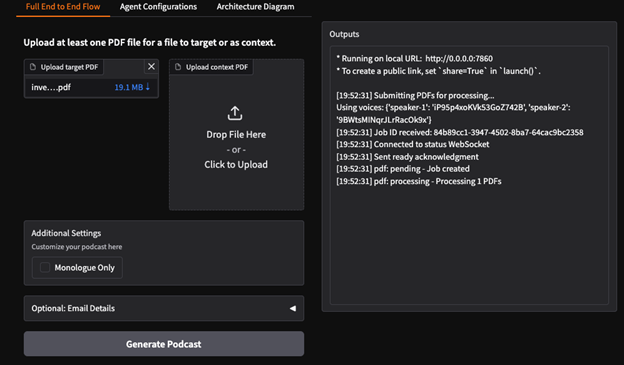Switch to the Full End to End Flow tab
624x365 pixels.
point(63,7)
